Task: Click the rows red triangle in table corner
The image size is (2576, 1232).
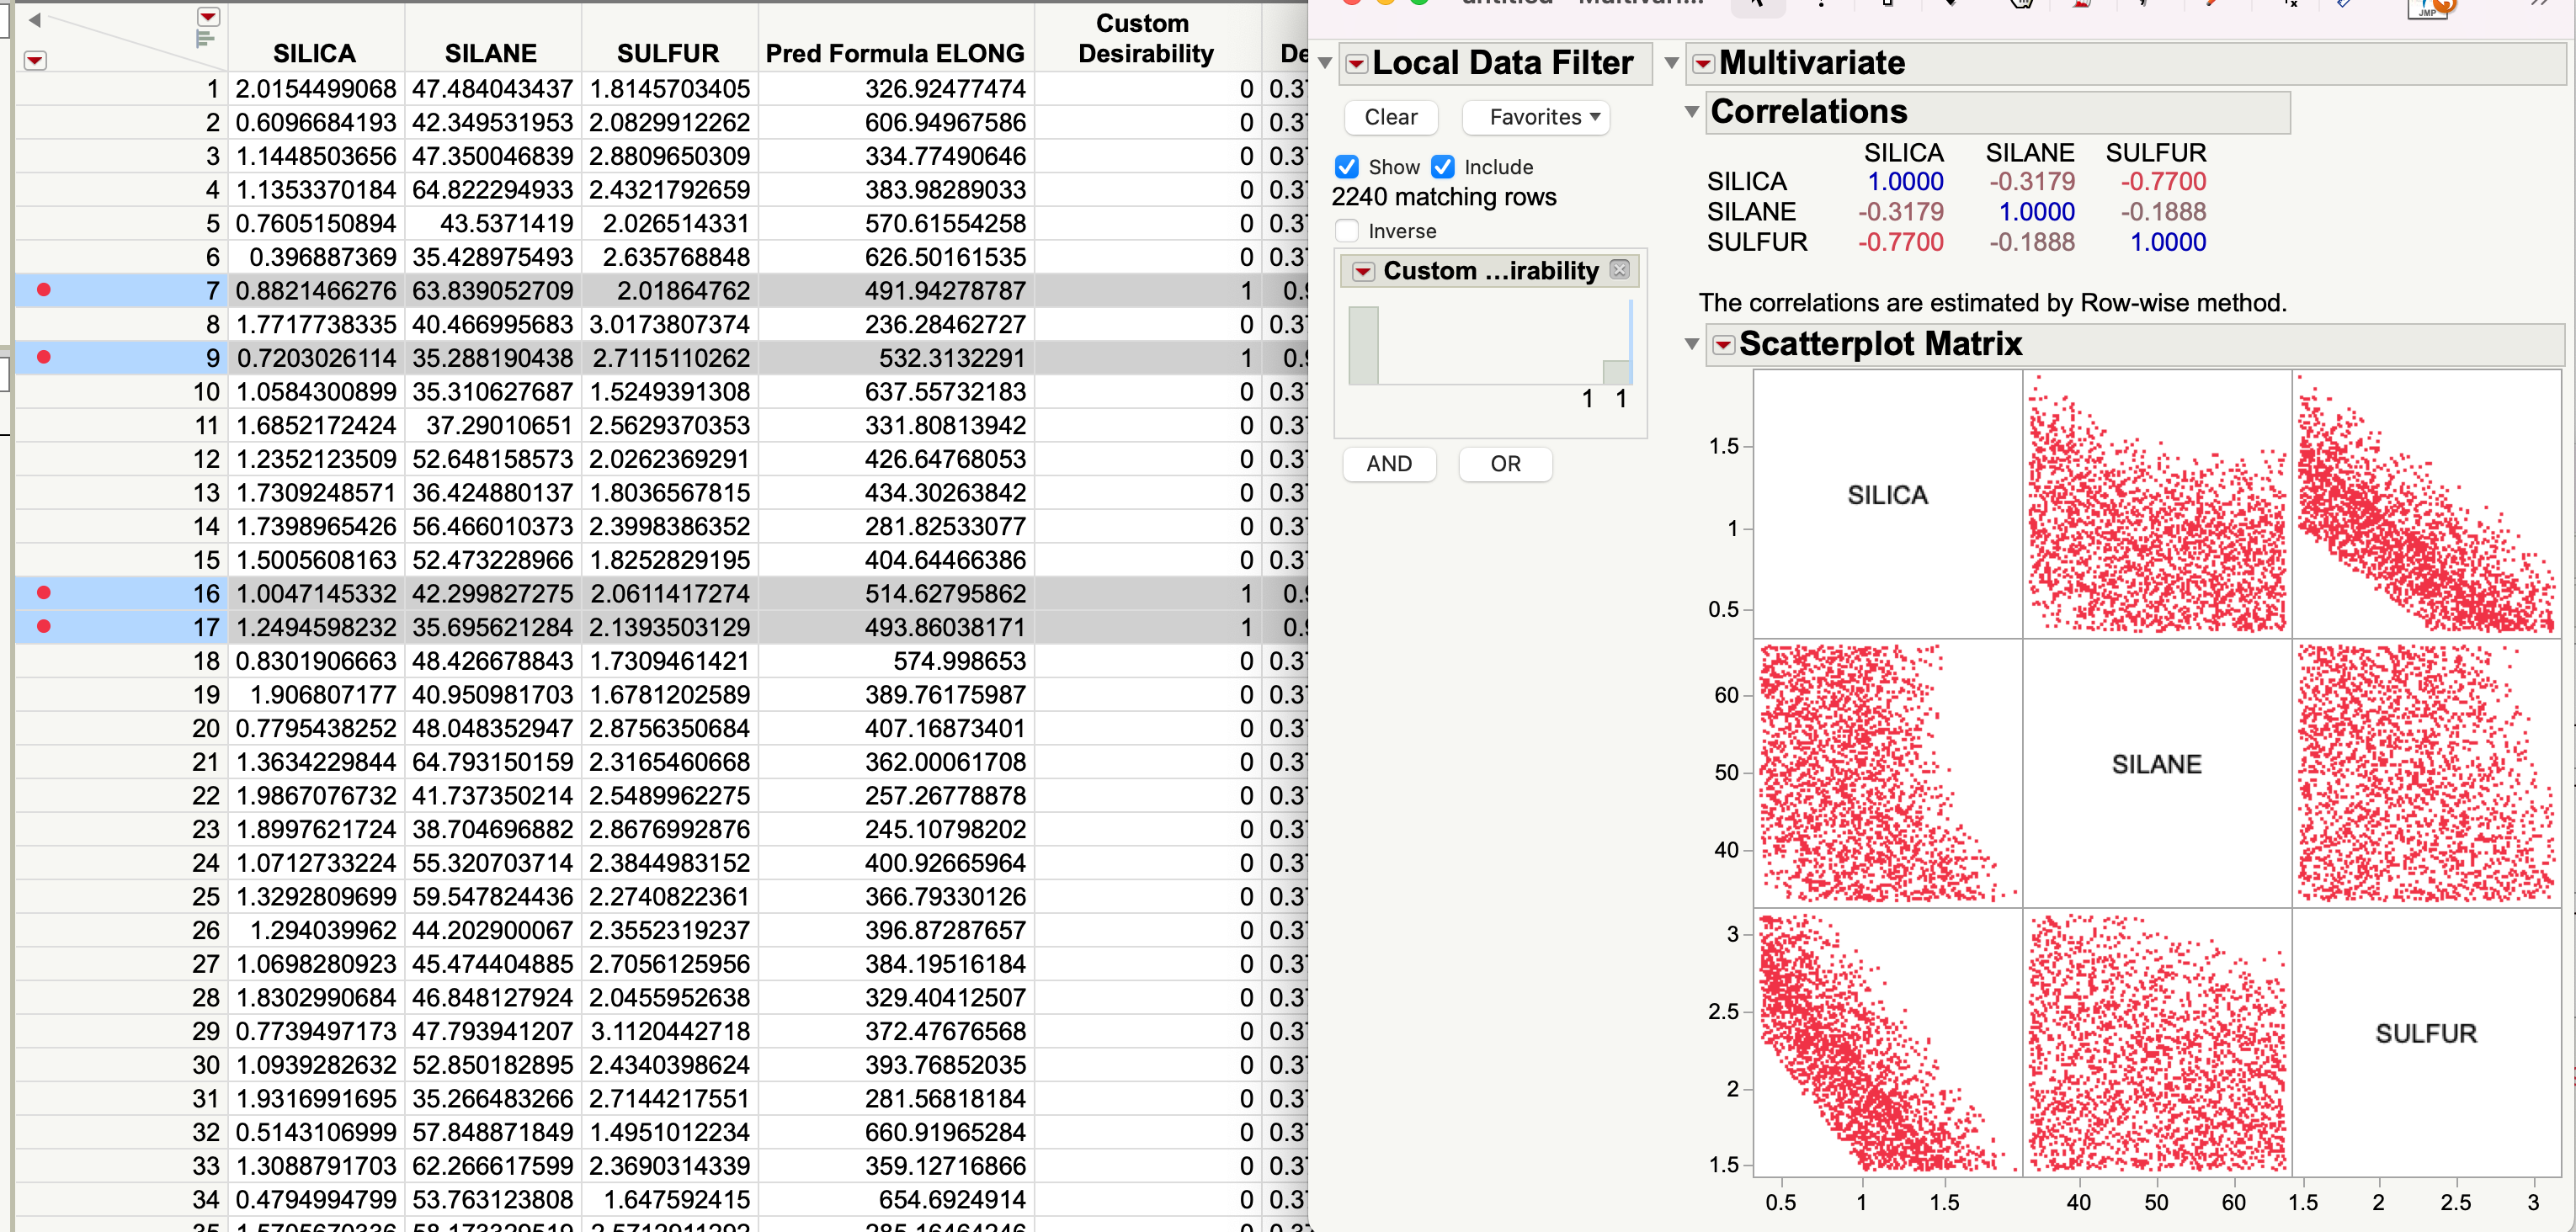Action: point(35,61)
